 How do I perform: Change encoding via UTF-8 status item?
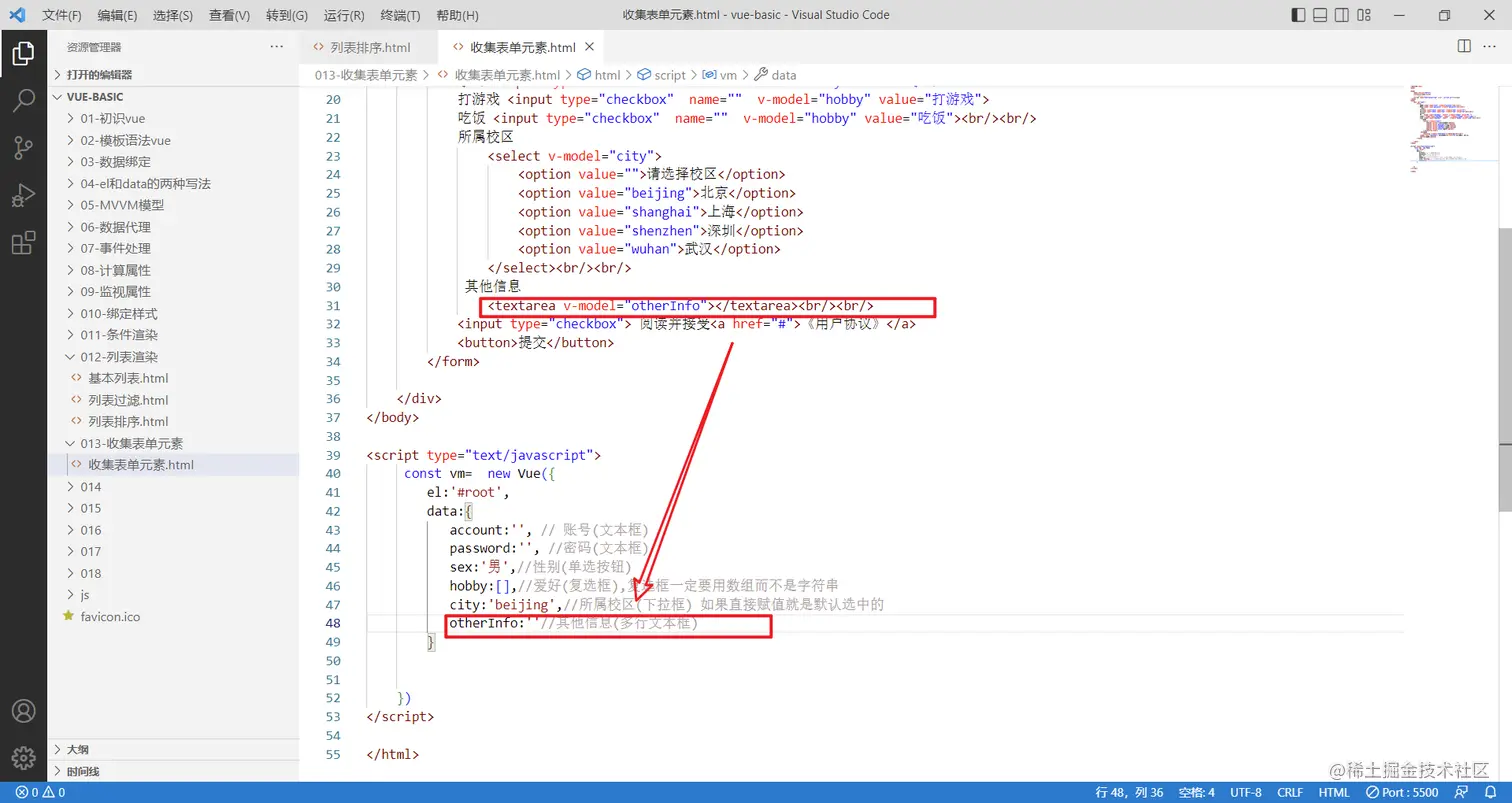(1246, 792)
